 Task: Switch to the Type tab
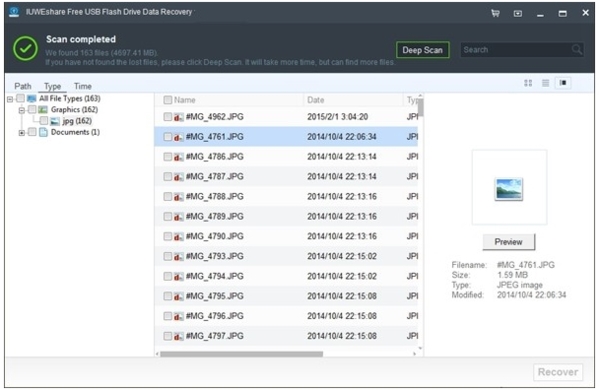pos(52,86)
